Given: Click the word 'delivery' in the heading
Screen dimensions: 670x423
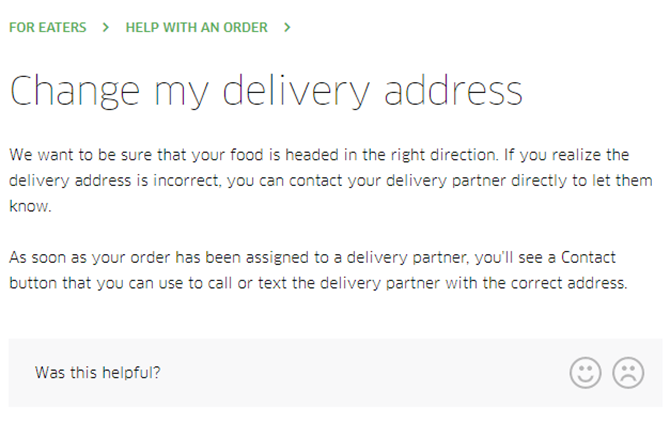Looking at the screenshot, I should 296,91.
